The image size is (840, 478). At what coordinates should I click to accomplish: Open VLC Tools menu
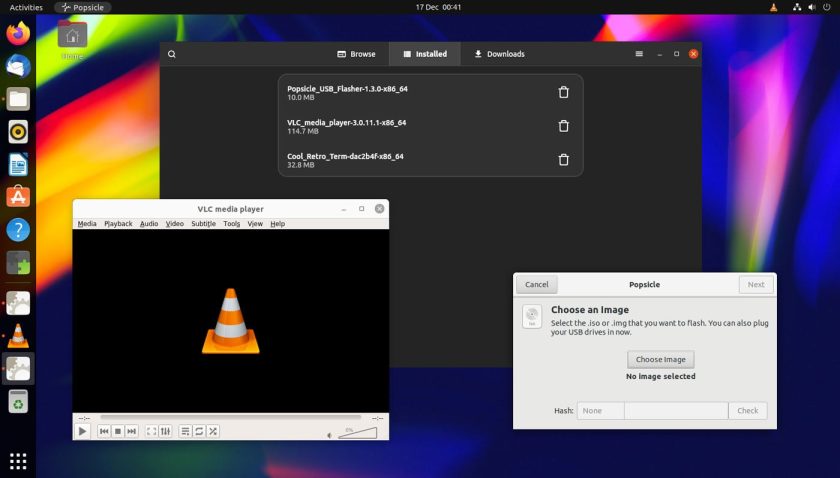231,223
